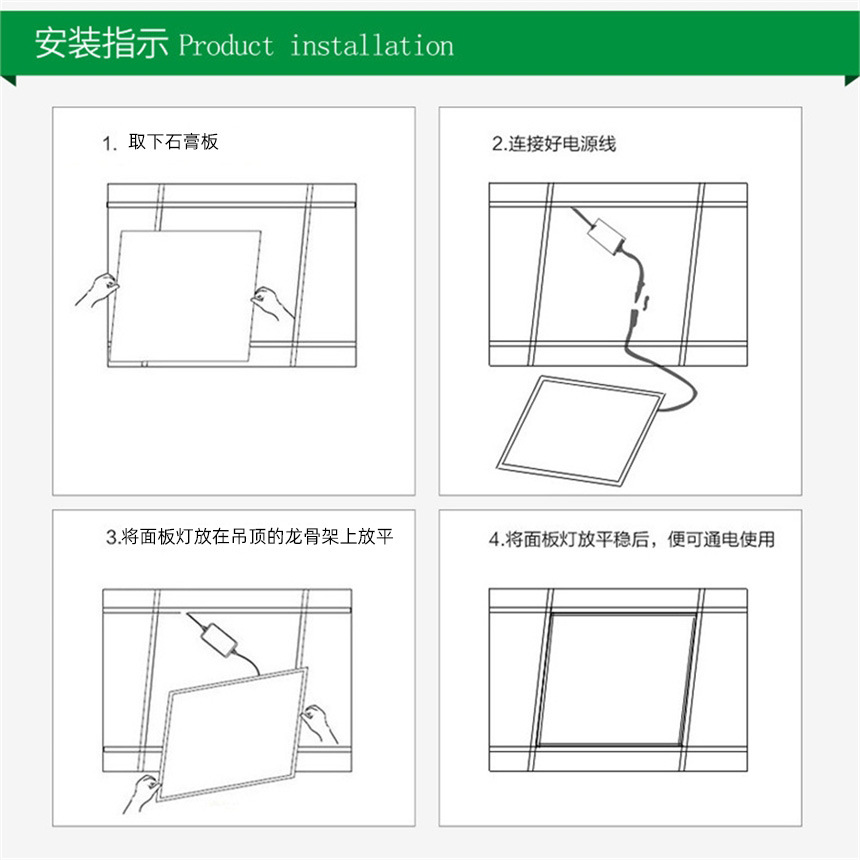860x860 pixels.
Task: Click the gypsum board being removed in step 1
Action: pyautogui.click(x=185, y=296)
